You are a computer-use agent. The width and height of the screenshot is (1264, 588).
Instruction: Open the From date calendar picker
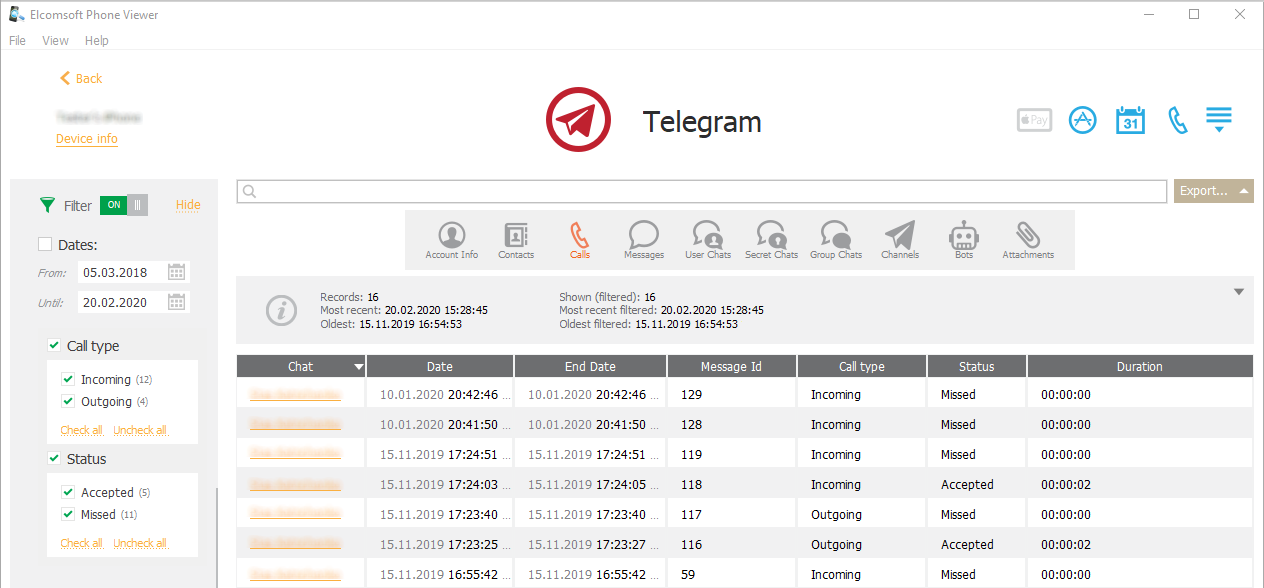(176, 272)
